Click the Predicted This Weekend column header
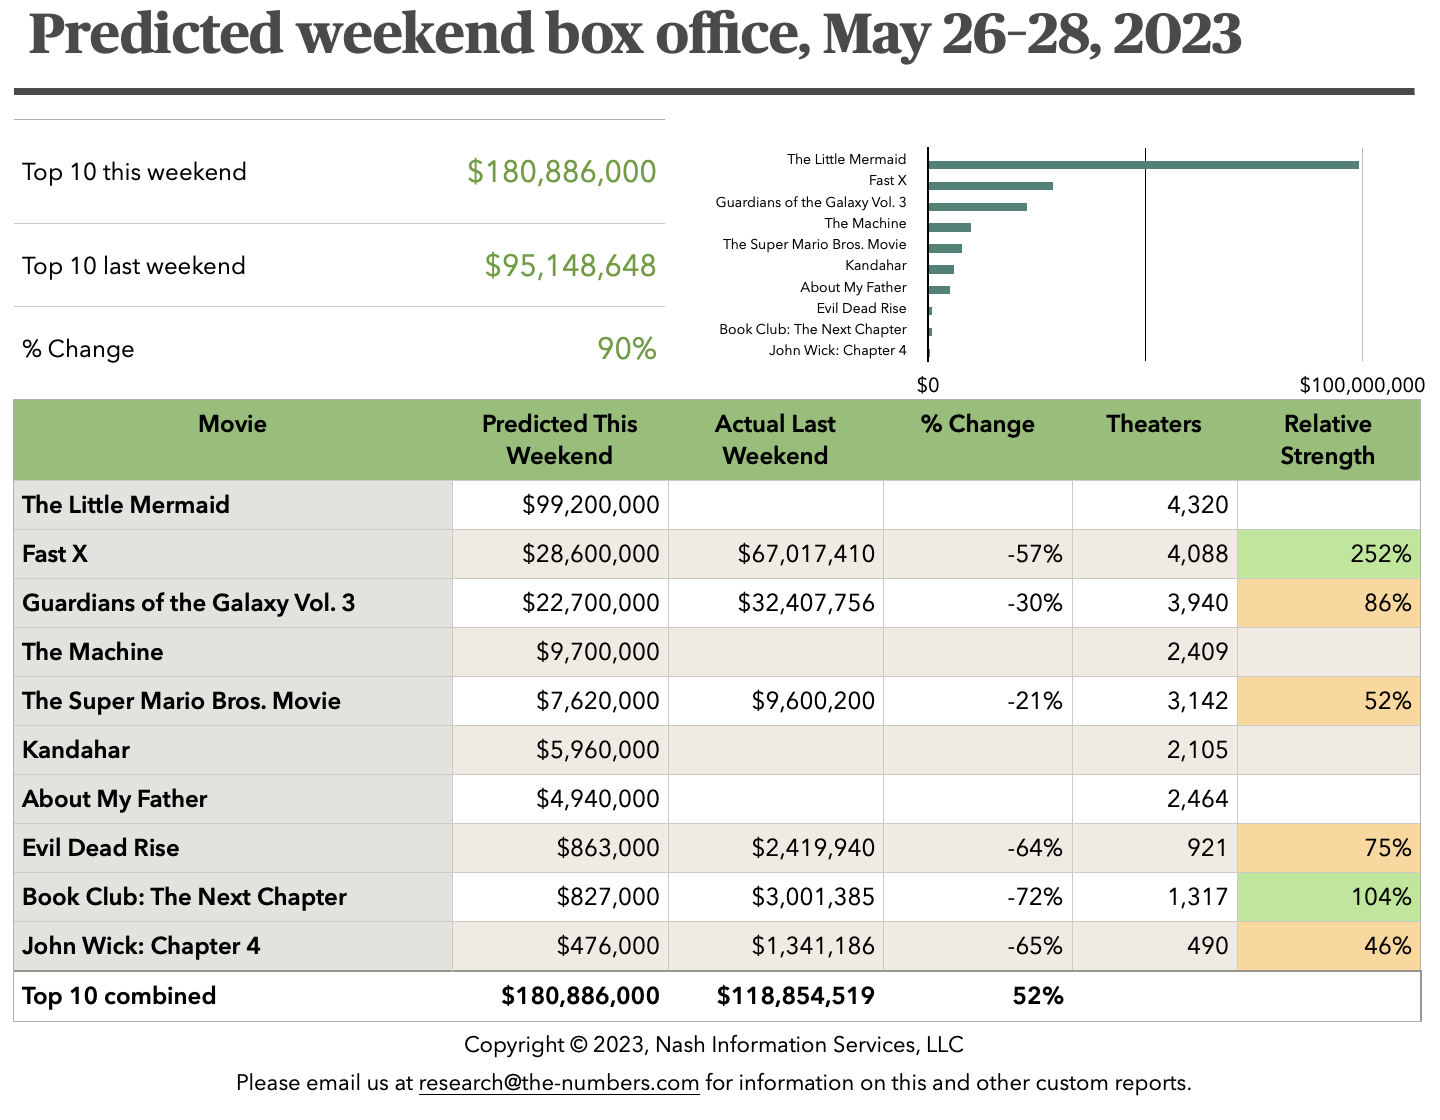 [x=560, y=440]
